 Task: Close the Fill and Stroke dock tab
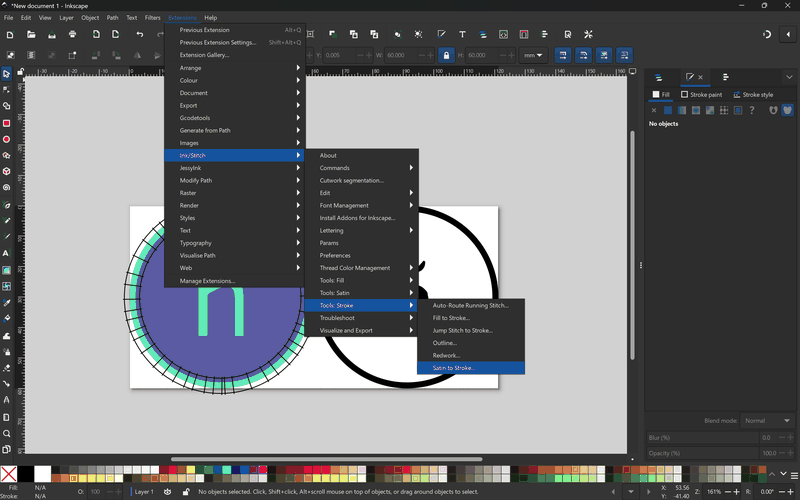pos(701,77)
